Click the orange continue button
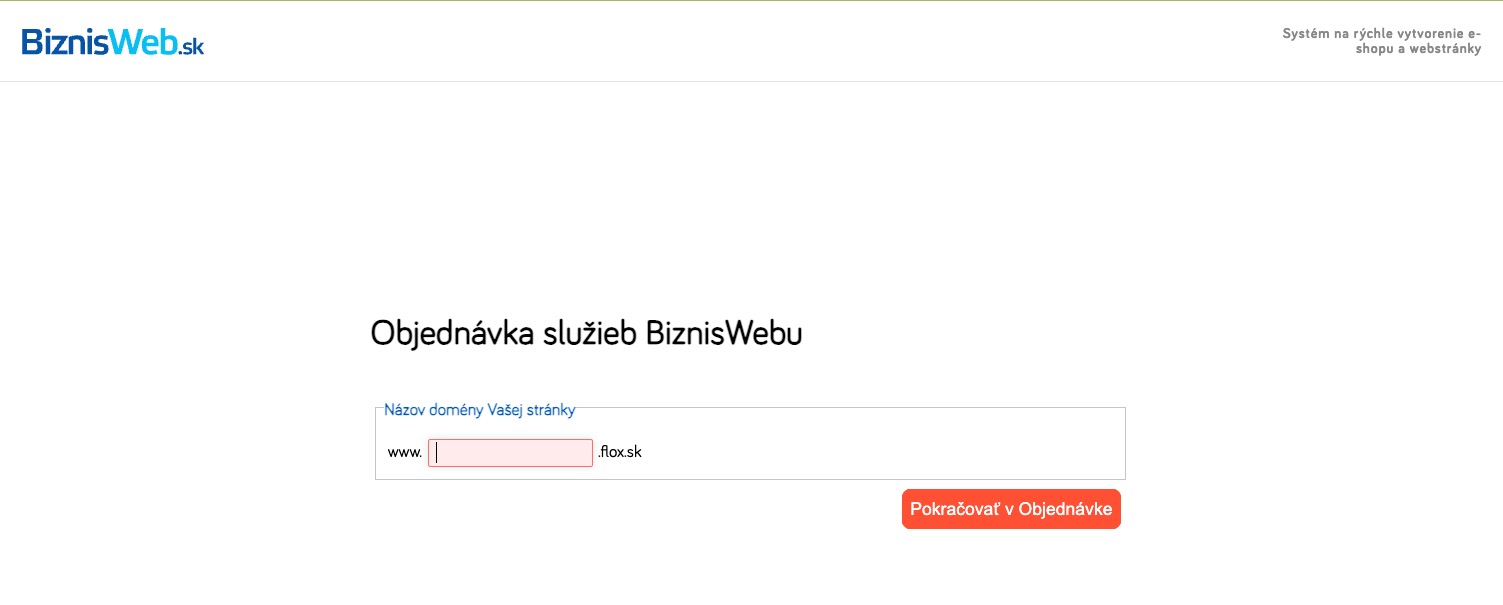Image resolution: width=1503 pixels, height=605 pixels. click(1010, 508)
